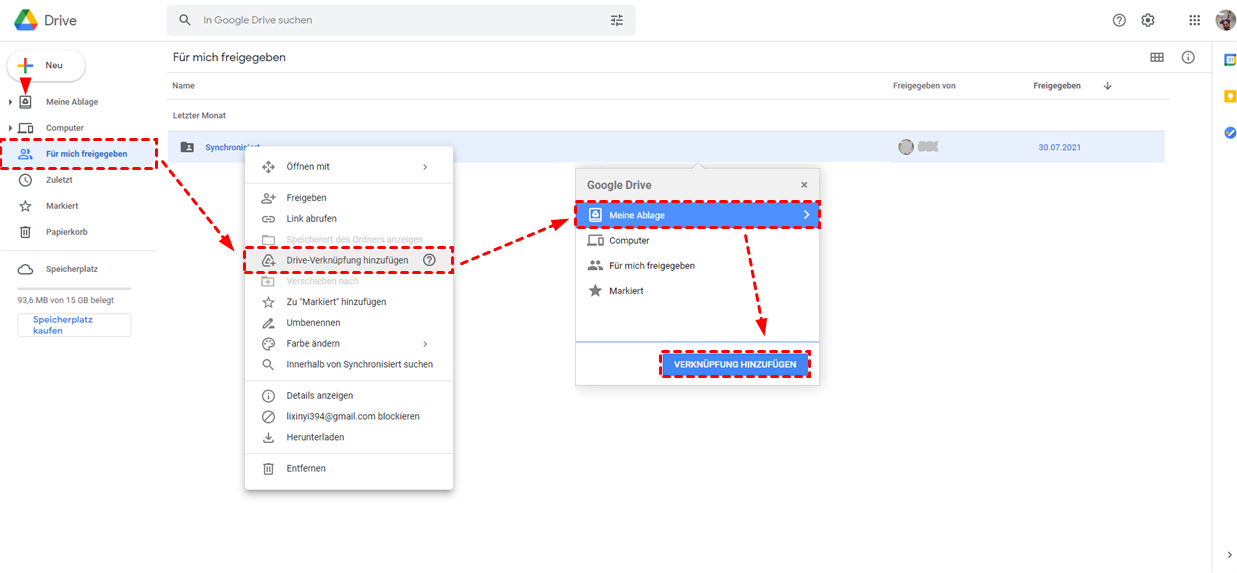The height and width of the screenshot is (573, 1237).
Task: Open the Help question mark icon
Action: (x=1119, y=20)
